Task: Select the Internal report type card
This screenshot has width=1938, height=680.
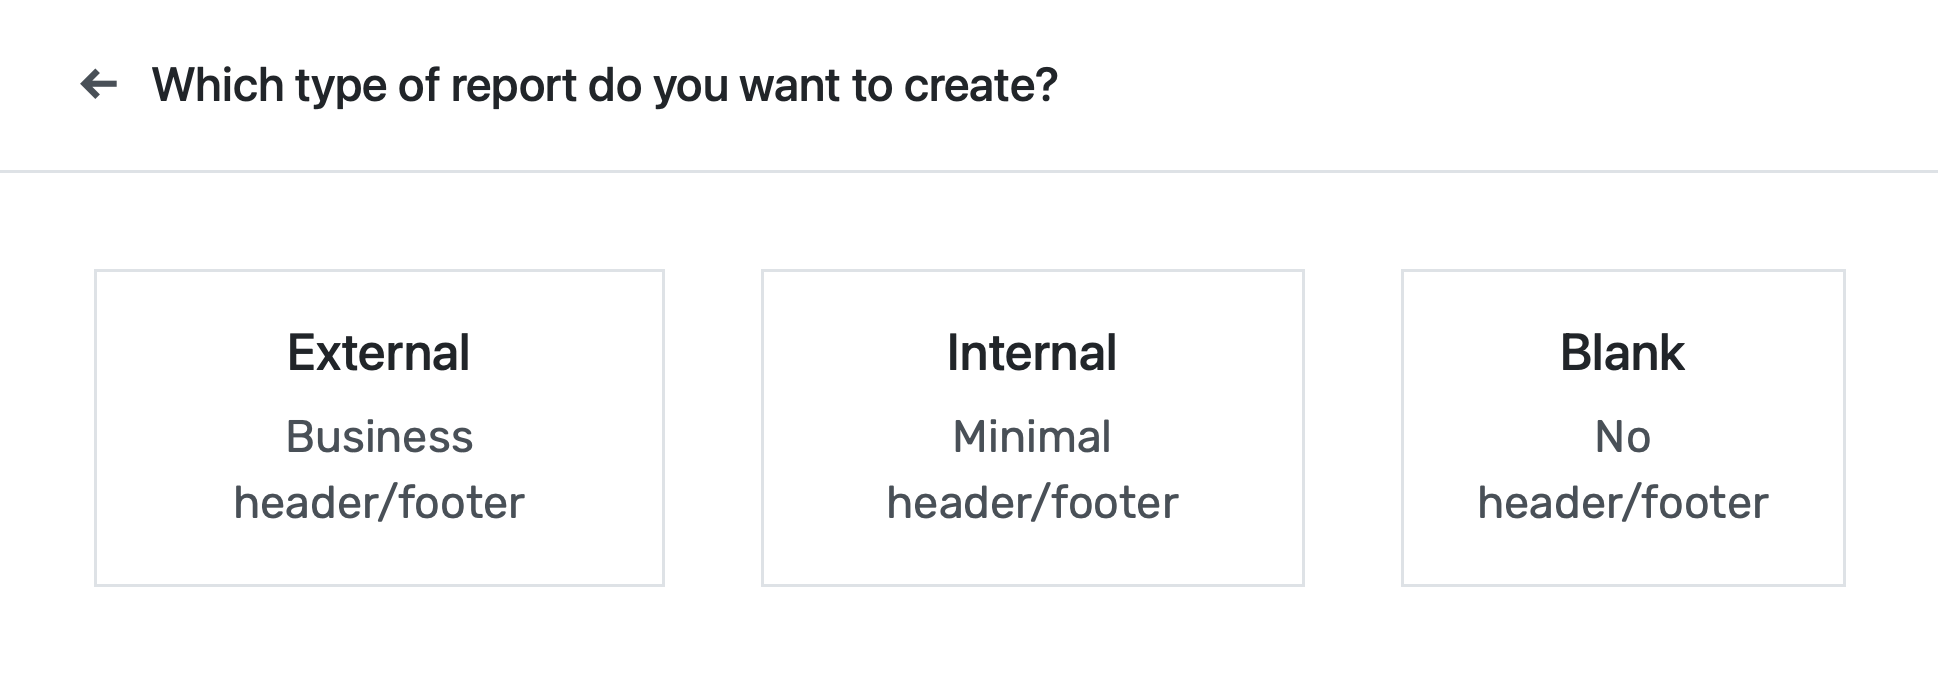Action: tap(1032, 427)
